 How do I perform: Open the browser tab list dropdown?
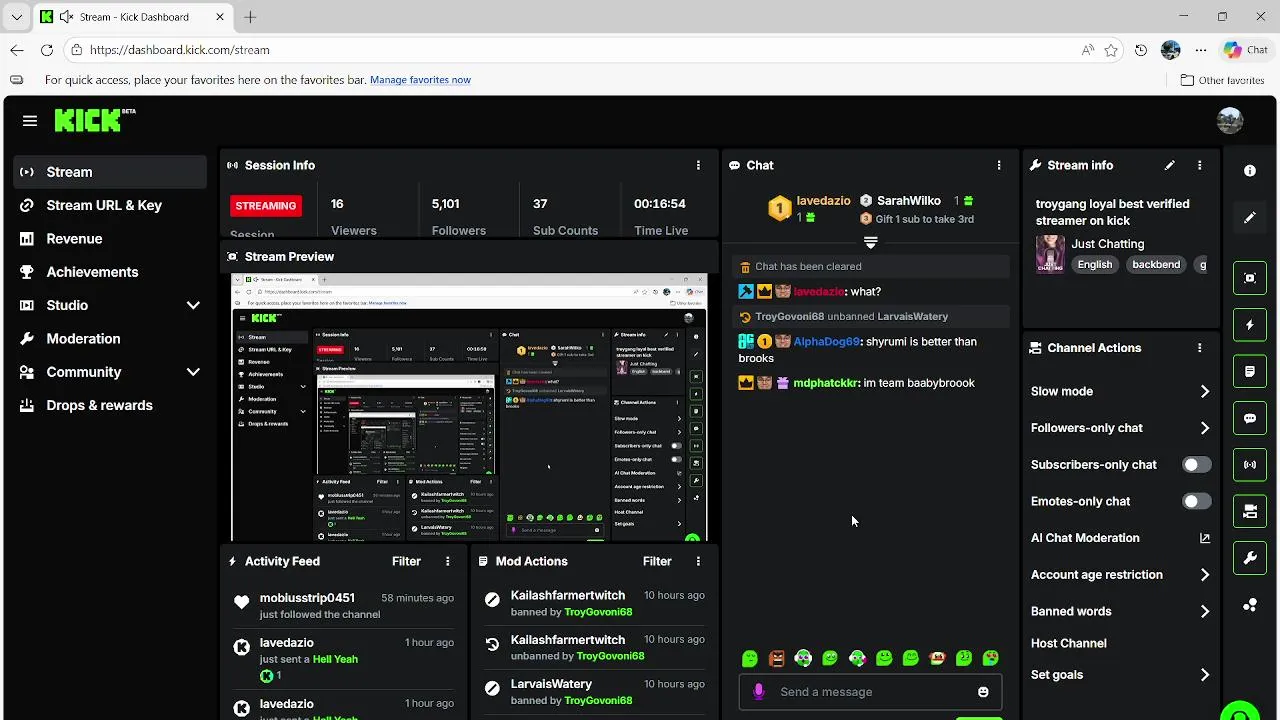tap(16, 17)
